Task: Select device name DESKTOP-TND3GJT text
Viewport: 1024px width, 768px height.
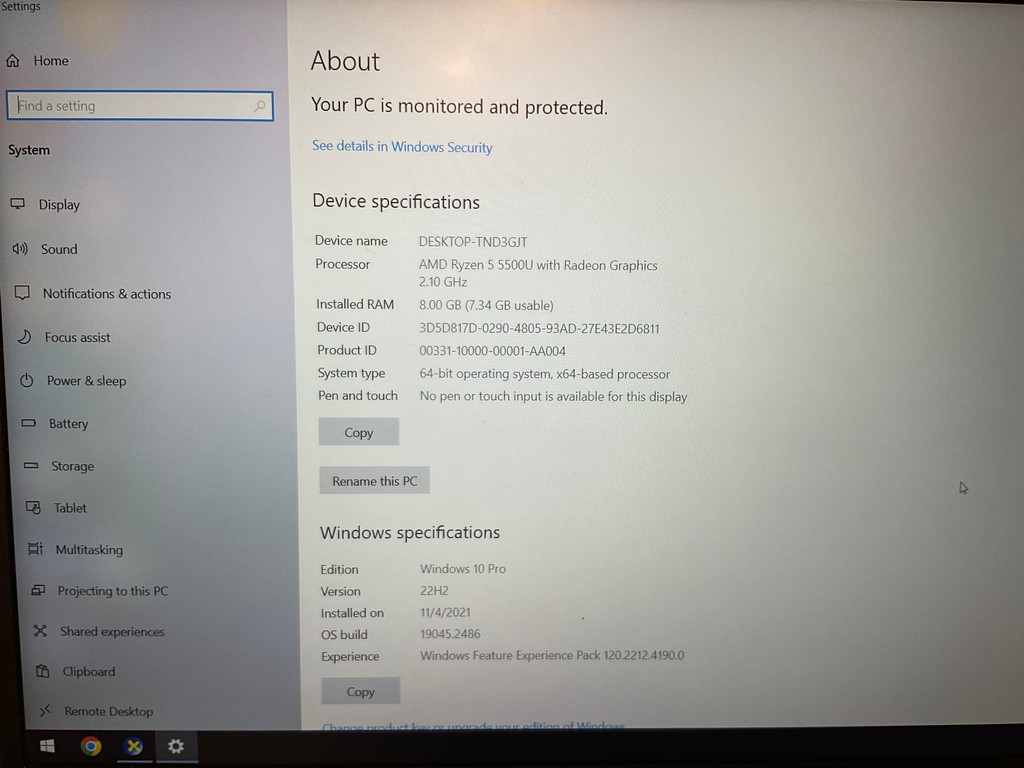Action: [473, 242]
